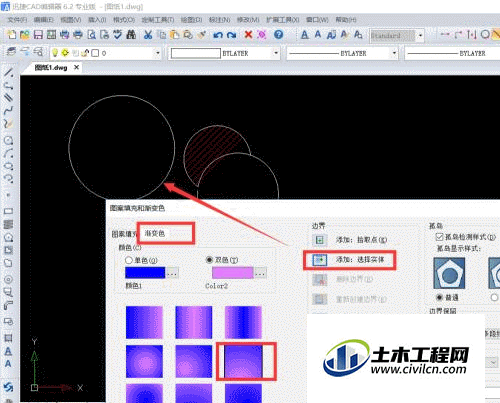500x403 pixels.
Task: Select the 普通 island display pentagon thumbnail
Action: point(449,273)
